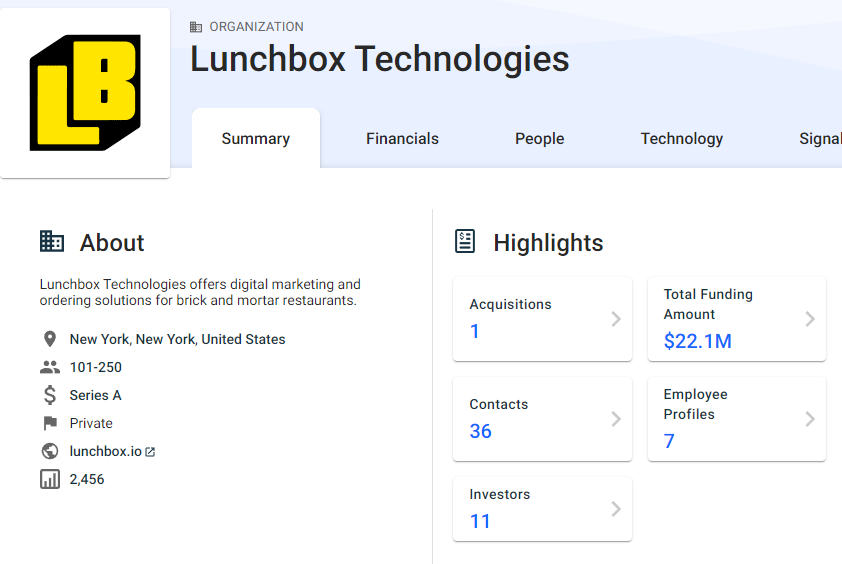Click the Contacts count 36
Screen dimensions: 842x564
click(x=481, y=431)
